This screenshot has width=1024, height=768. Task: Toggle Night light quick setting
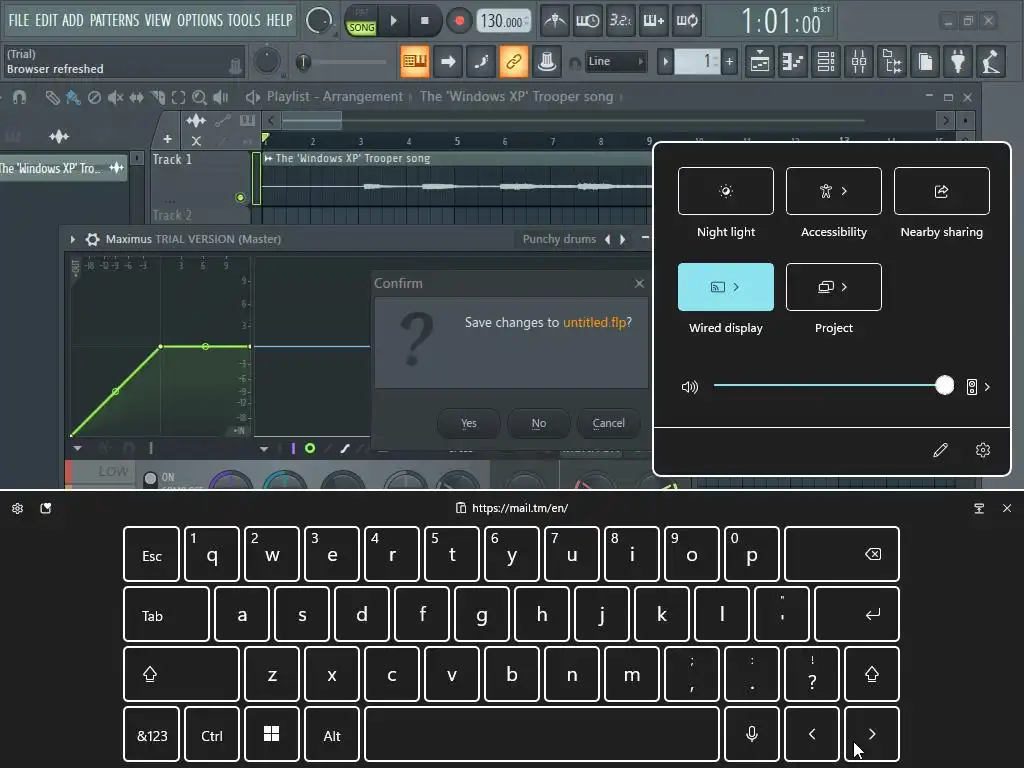pos(726,191)
